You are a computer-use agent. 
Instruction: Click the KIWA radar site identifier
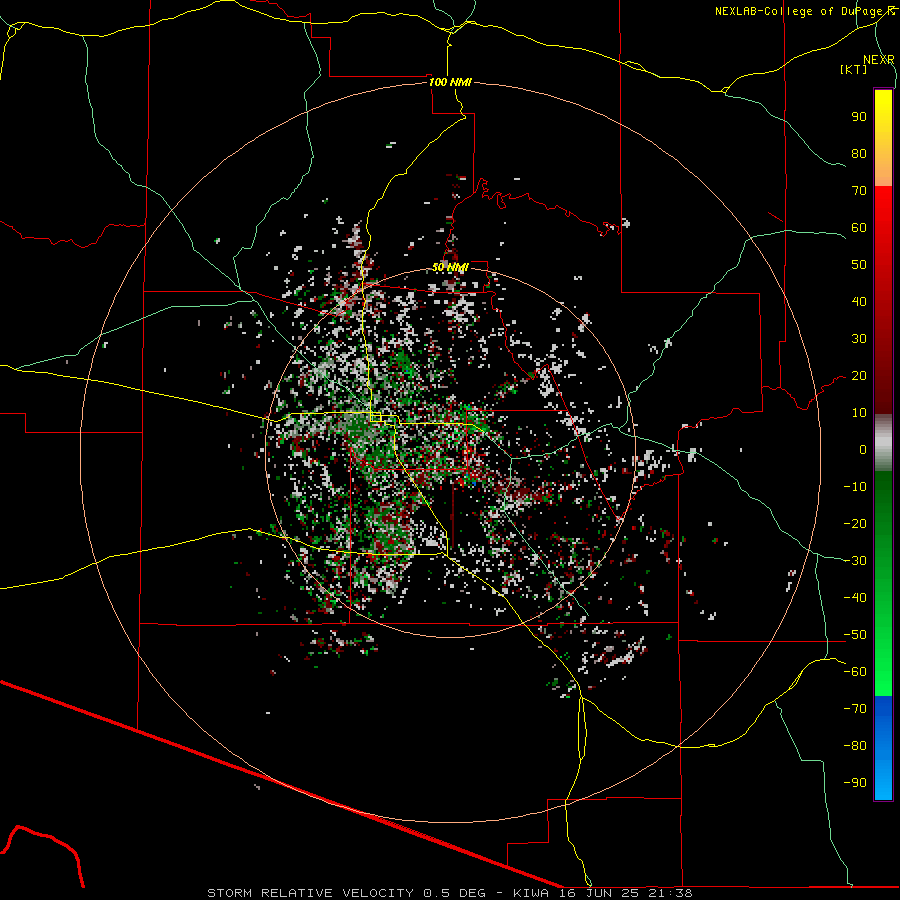click(531, 893)
